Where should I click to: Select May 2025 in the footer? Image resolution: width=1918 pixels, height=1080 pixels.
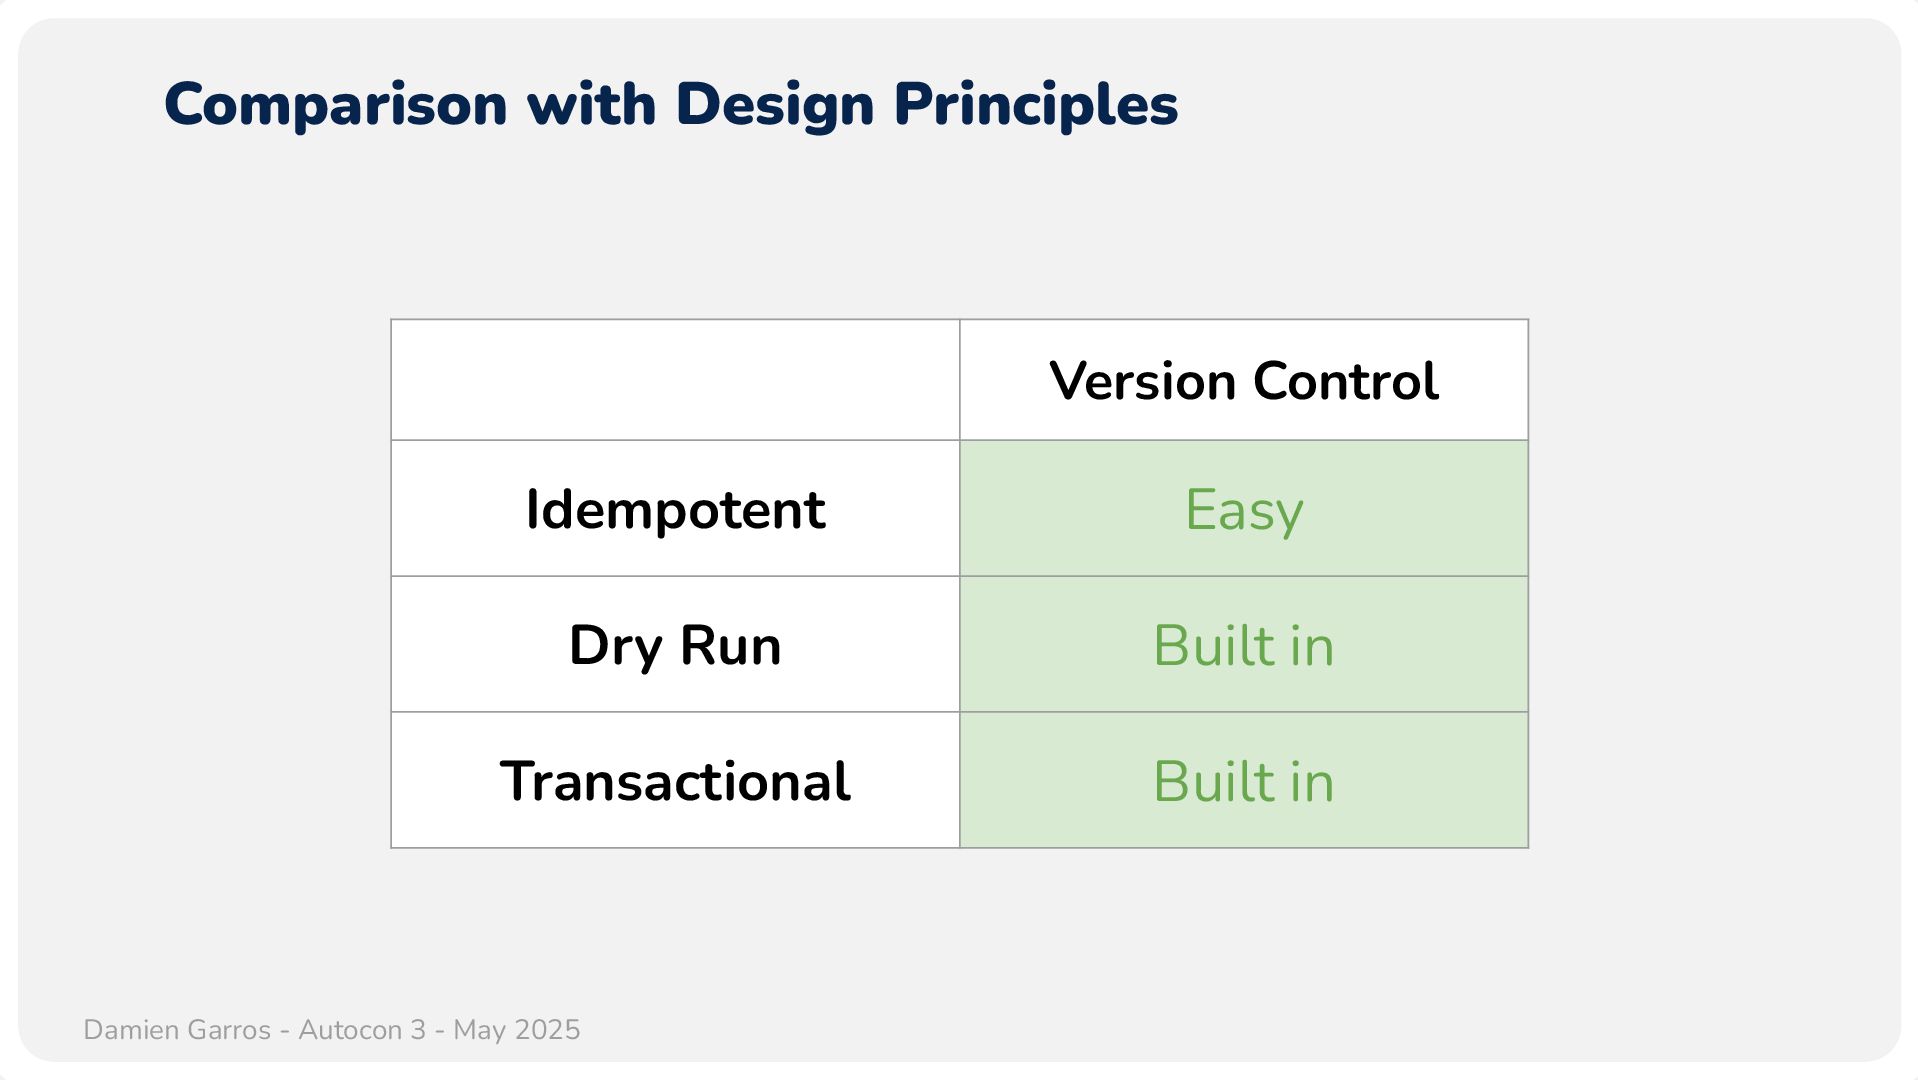[x=516, y=1030]
